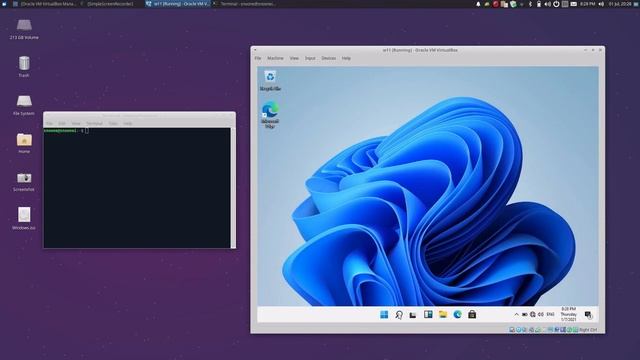Open the Terminal window's Terminal menu

(94, 123)
